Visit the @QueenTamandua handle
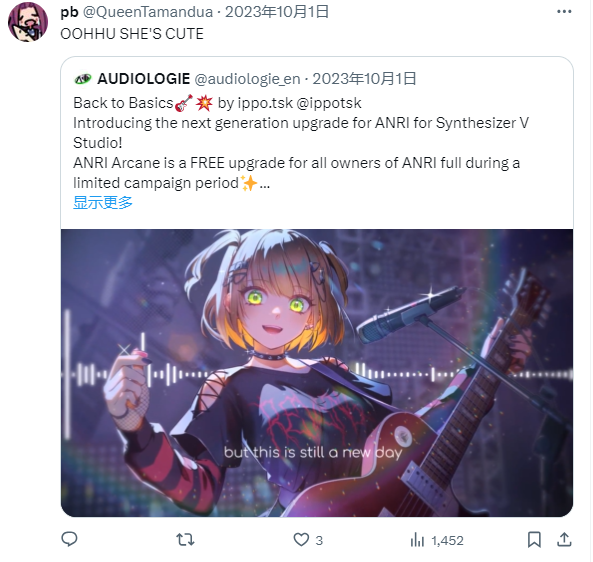The image size is (593, 562). pyautogui.click(x=148, y=12)
